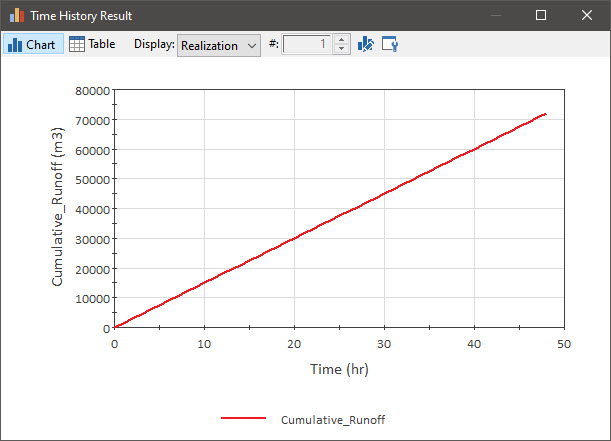Open the edit chart style icon

tap(366, 44)
